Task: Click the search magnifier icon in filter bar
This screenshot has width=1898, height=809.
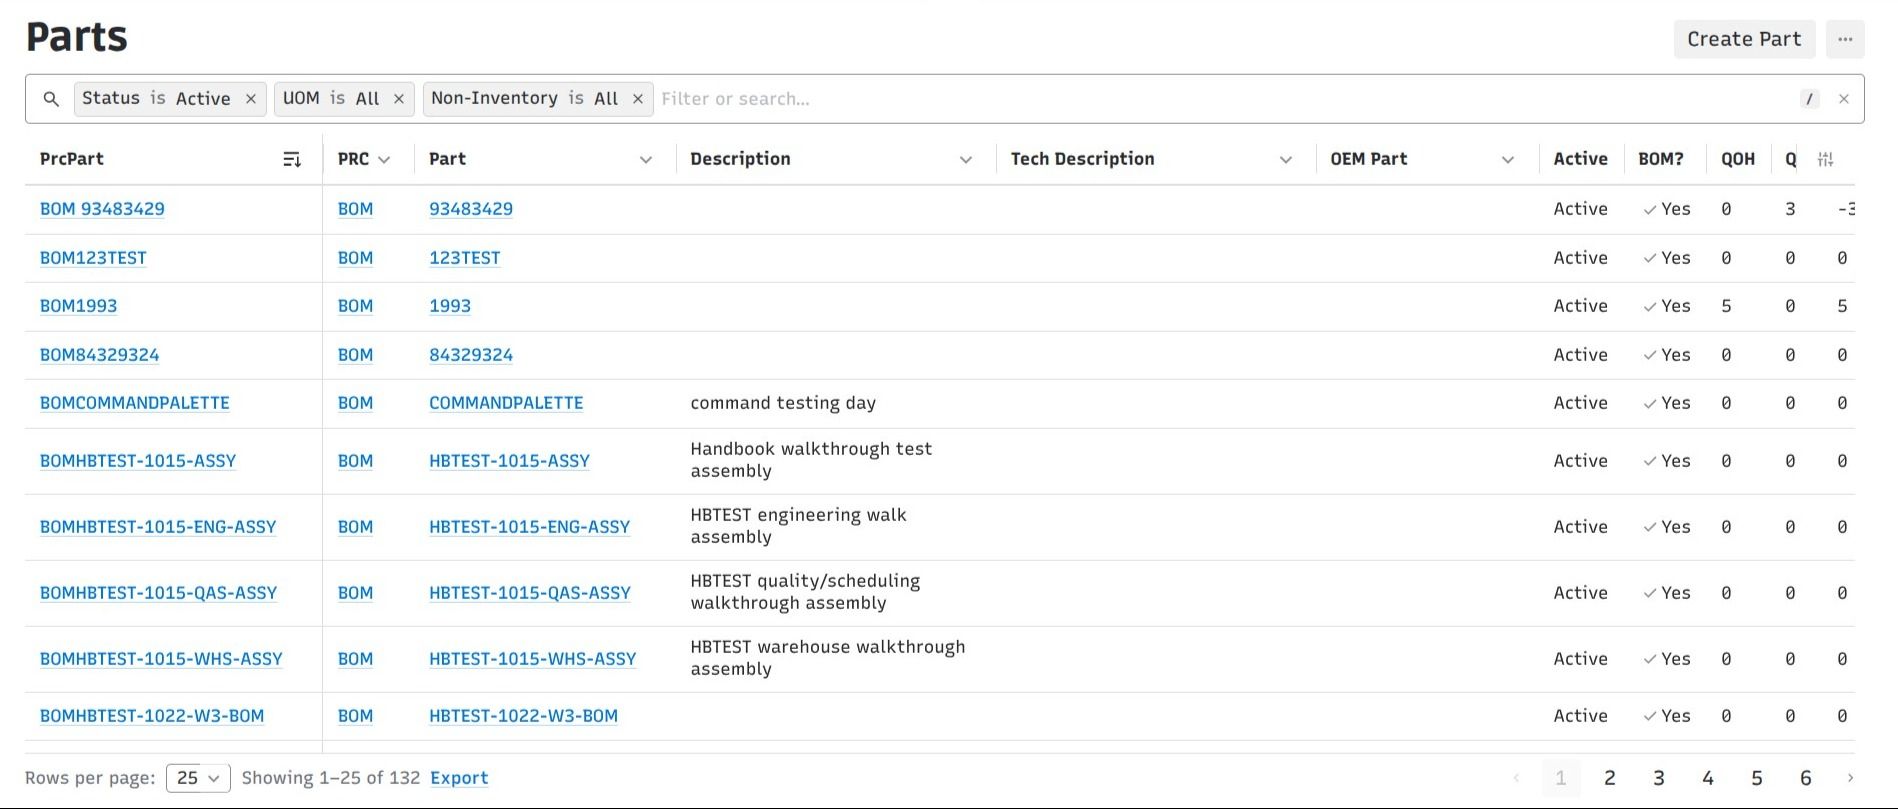Action: pyautogui.click(x=51, y=99)
